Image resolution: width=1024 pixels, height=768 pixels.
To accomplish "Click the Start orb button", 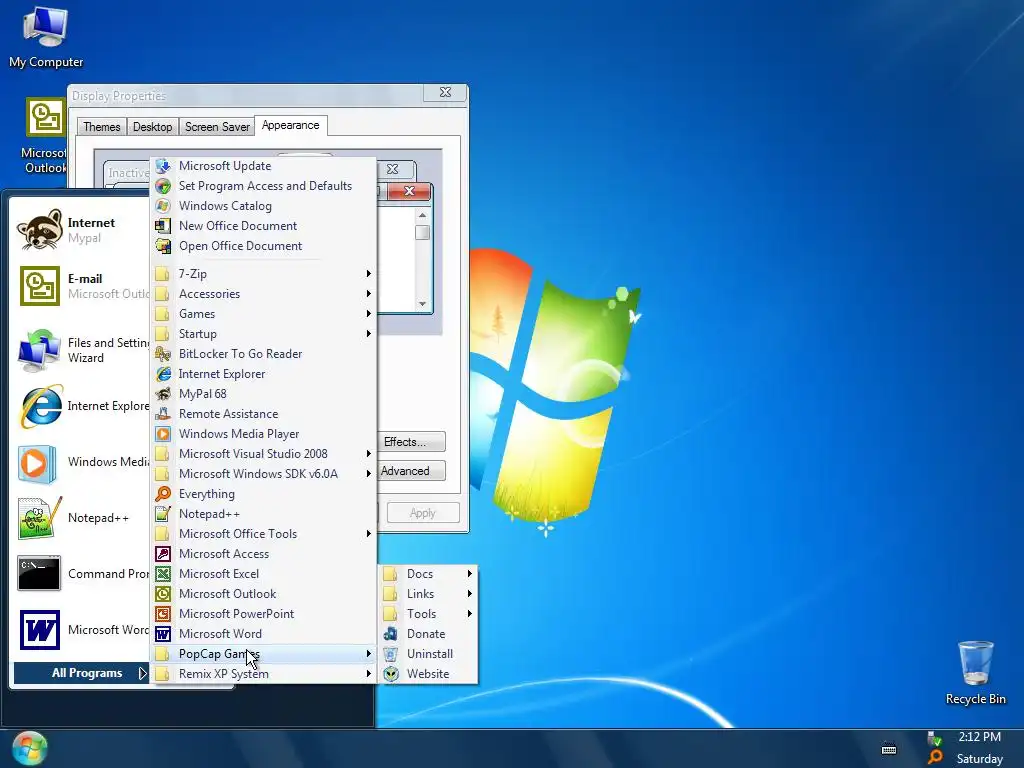I will pyautogui.click(x=29, y=748).
